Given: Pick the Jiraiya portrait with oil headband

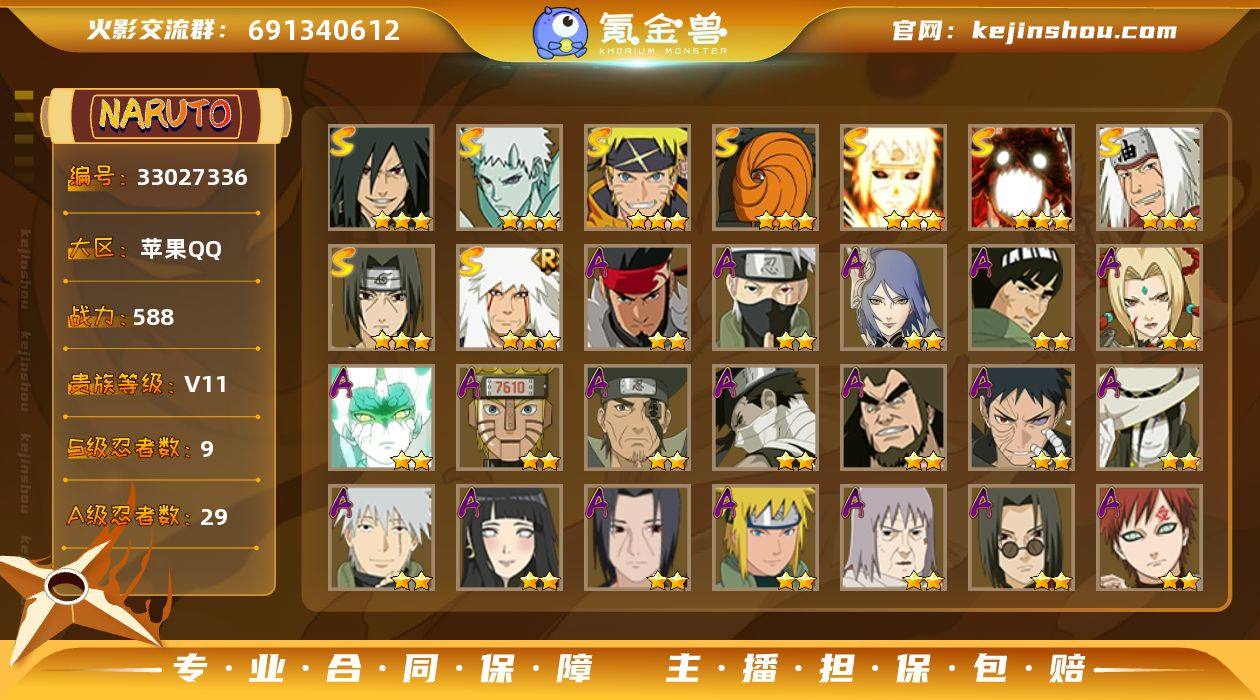Looking at the screenshot, I should [1149, 177].
